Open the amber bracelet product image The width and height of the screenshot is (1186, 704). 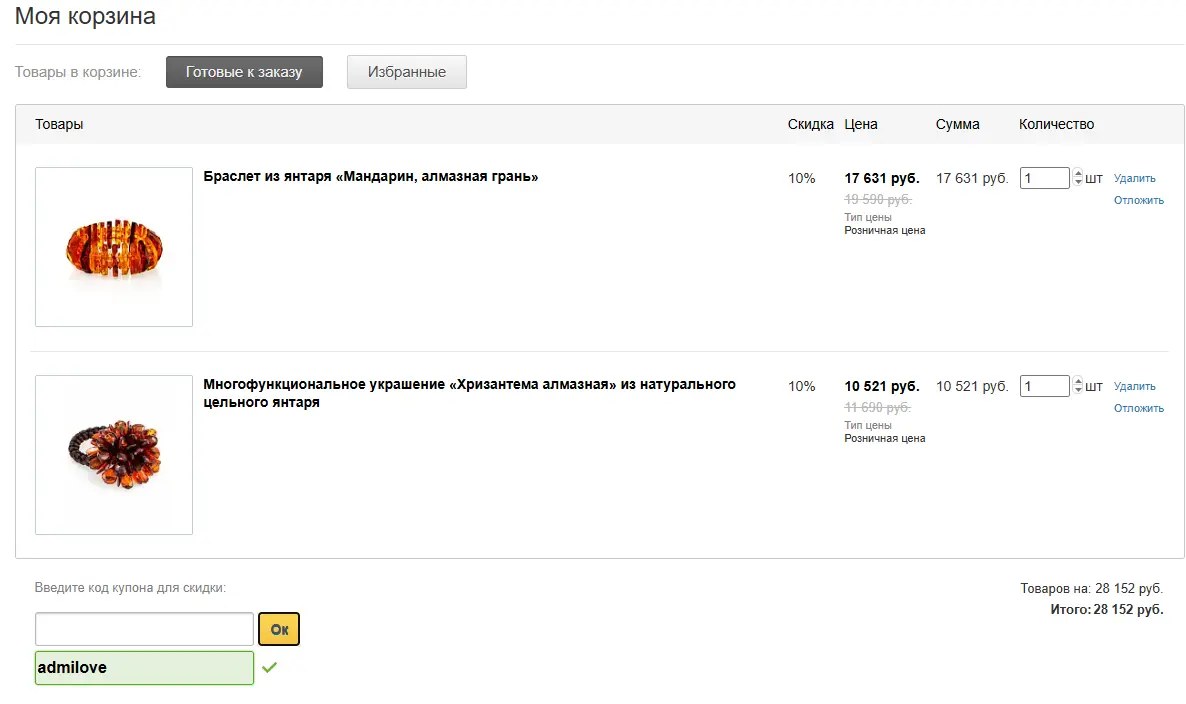pos(114,247)
